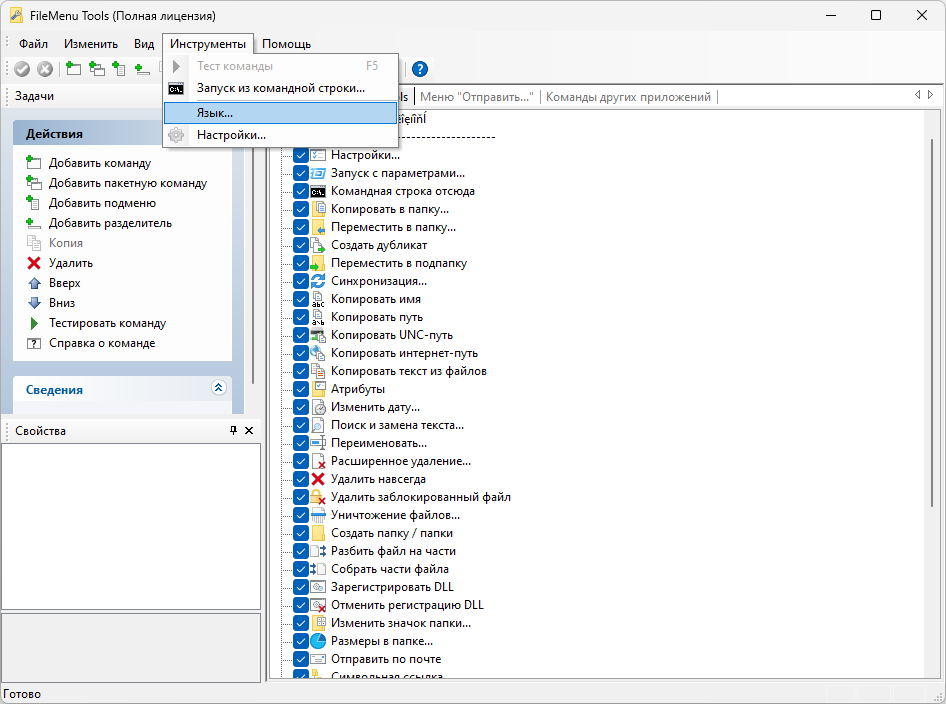946x704 pixels.
Task: Click the green checkmark apply toolbar icon
Action: click(22, 69)
